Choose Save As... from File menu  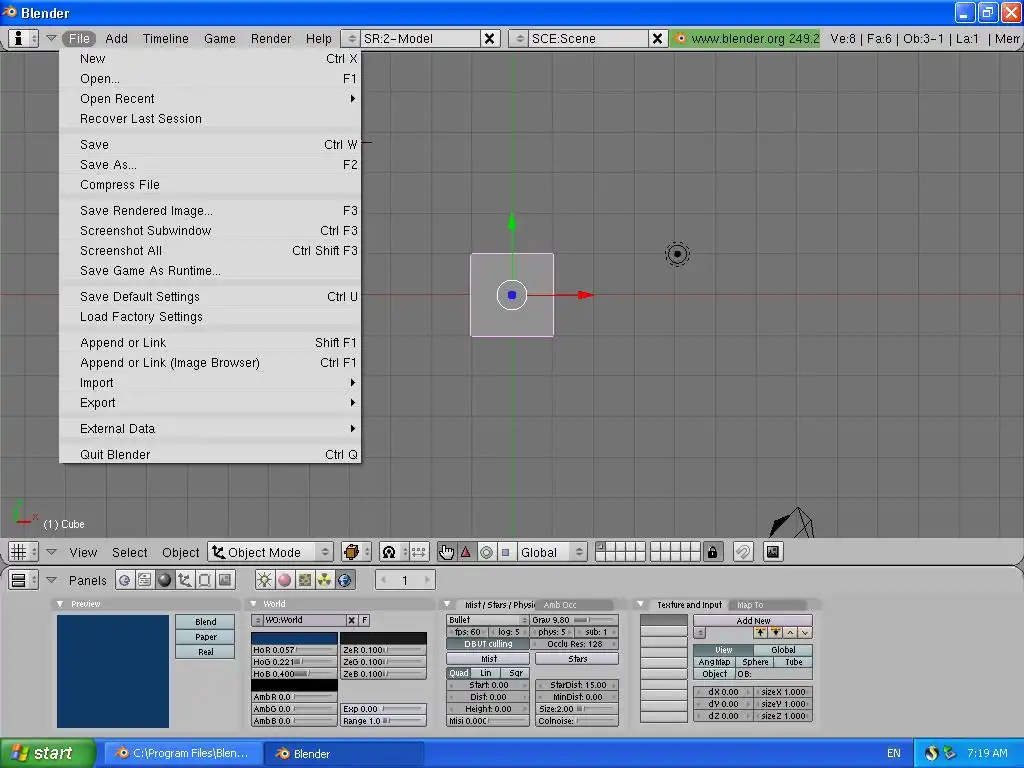[x=210, y=165]
